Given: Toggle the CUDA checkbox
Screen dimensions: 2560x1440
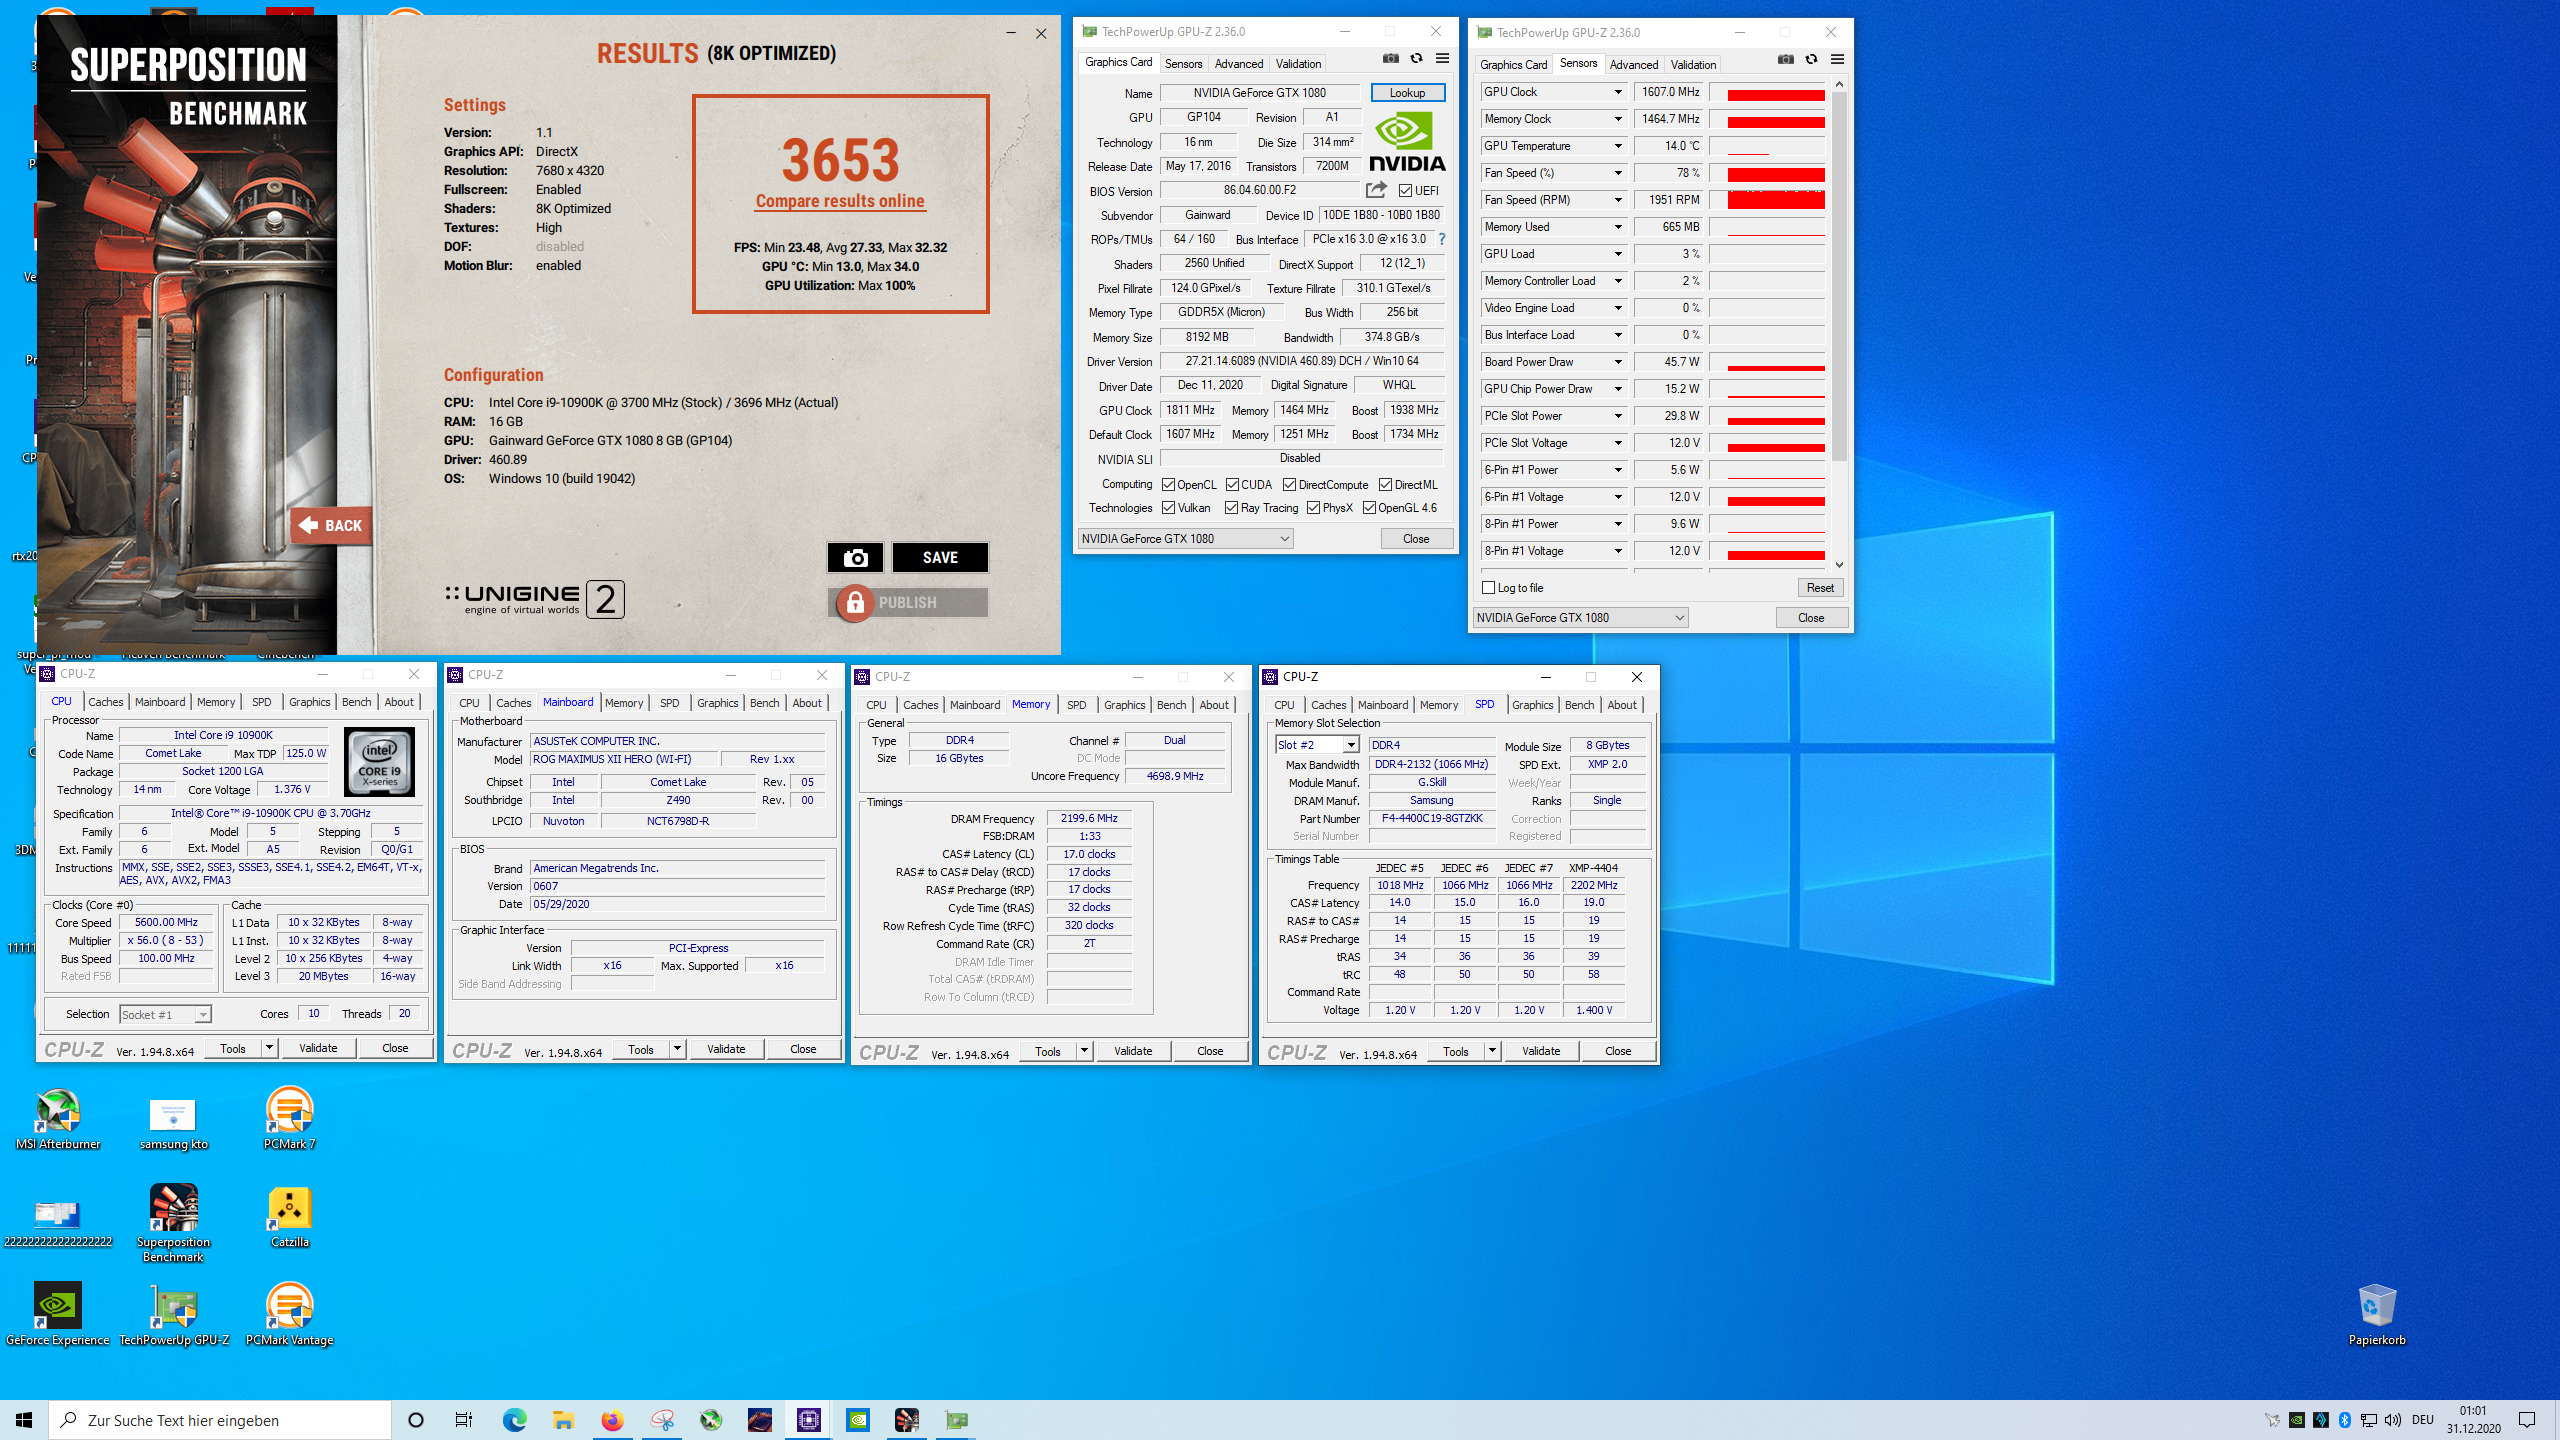Looking at the screenshot, I should [x=1232, y=485].
